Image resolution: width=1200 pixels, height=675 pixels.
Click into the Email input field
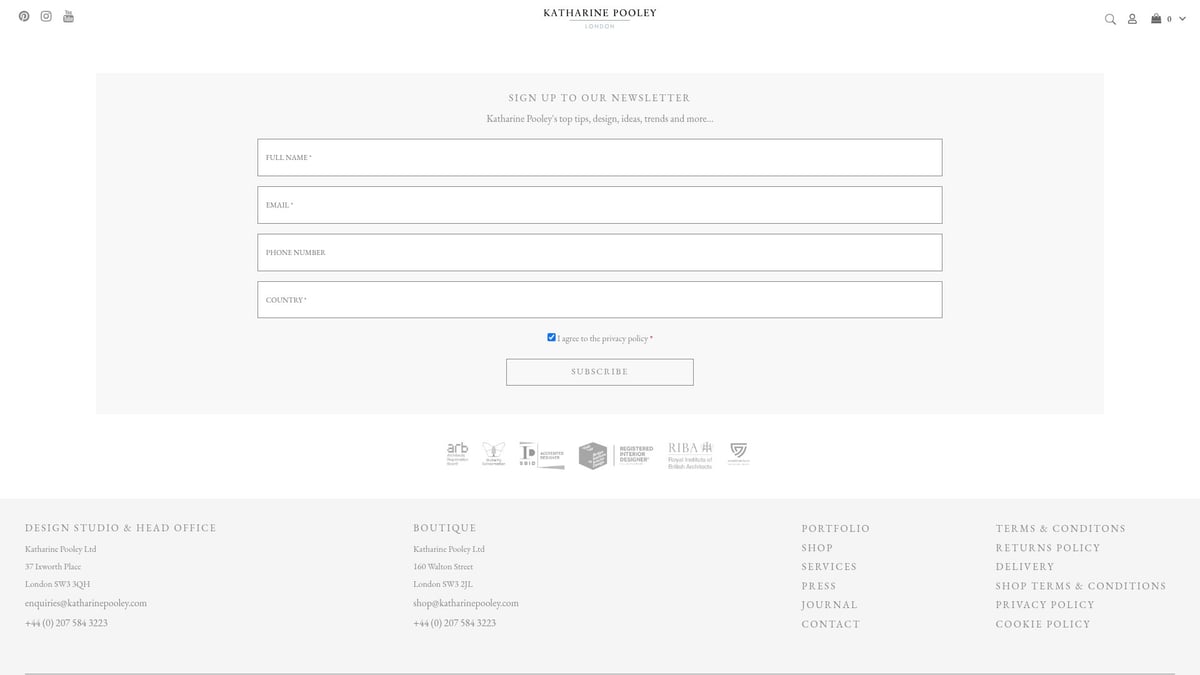[x=599, y=205]
